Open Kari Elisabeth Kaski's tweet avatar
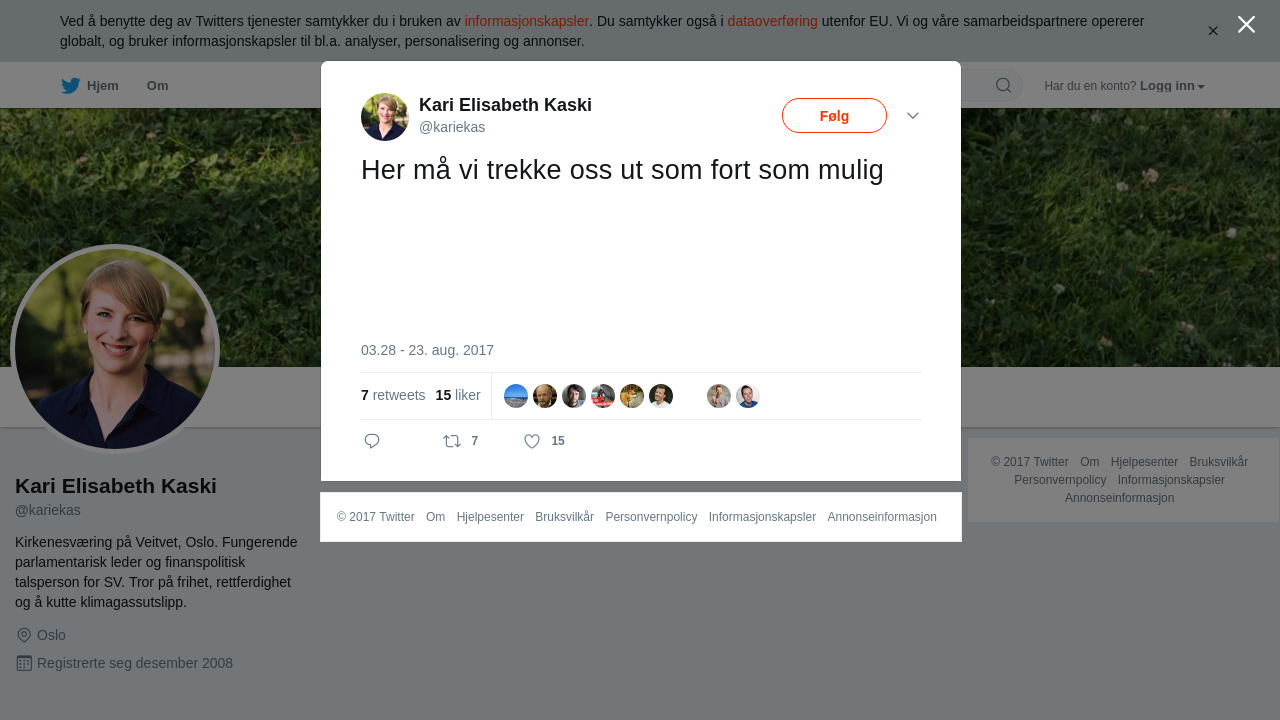 tap(385, 117)
